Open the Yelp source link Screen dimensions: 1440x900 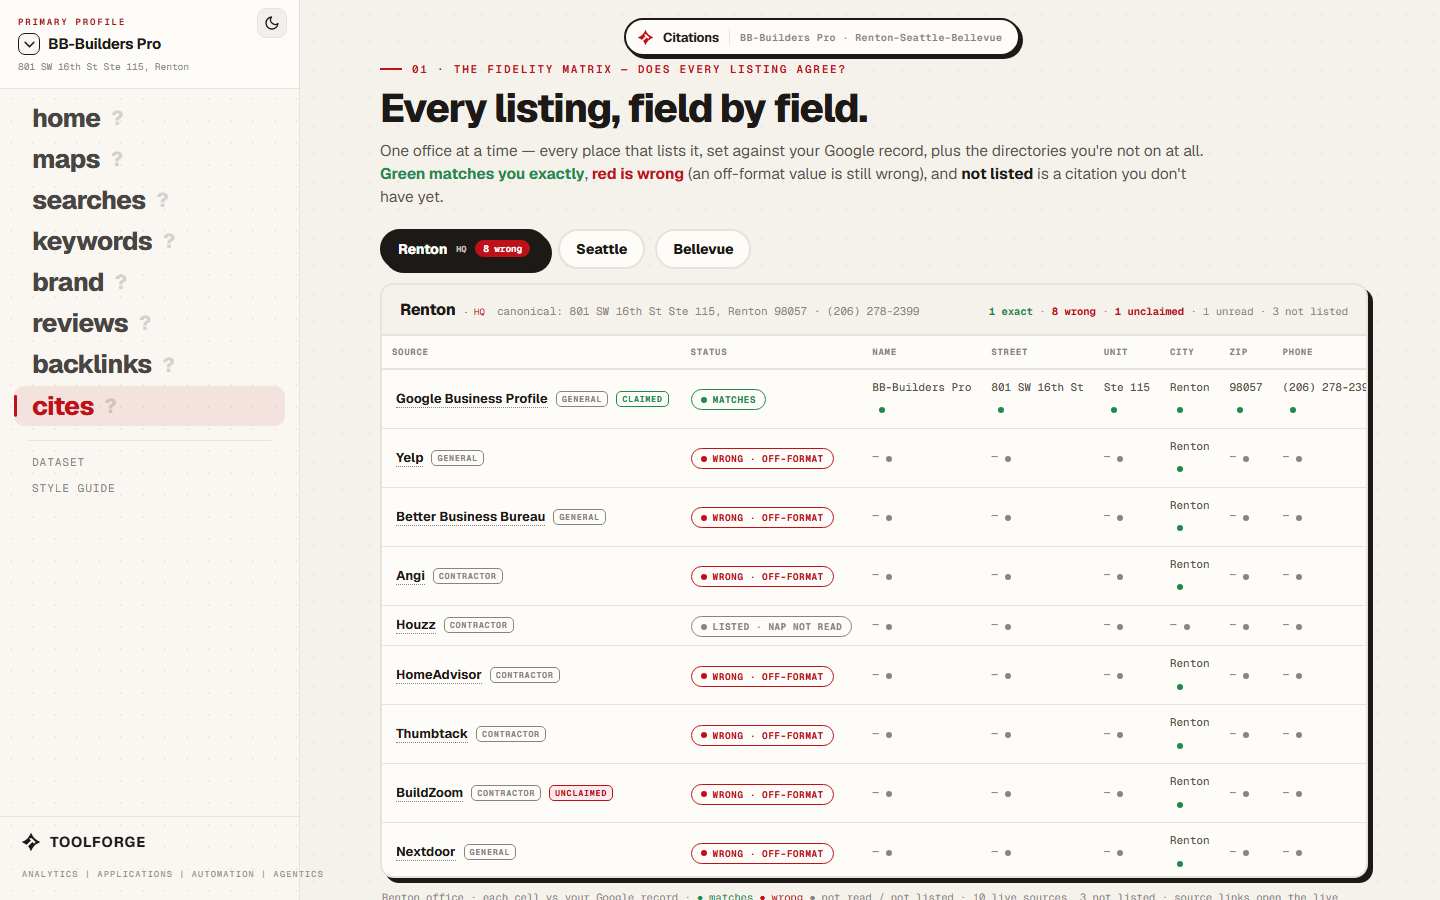click(410, 458)
